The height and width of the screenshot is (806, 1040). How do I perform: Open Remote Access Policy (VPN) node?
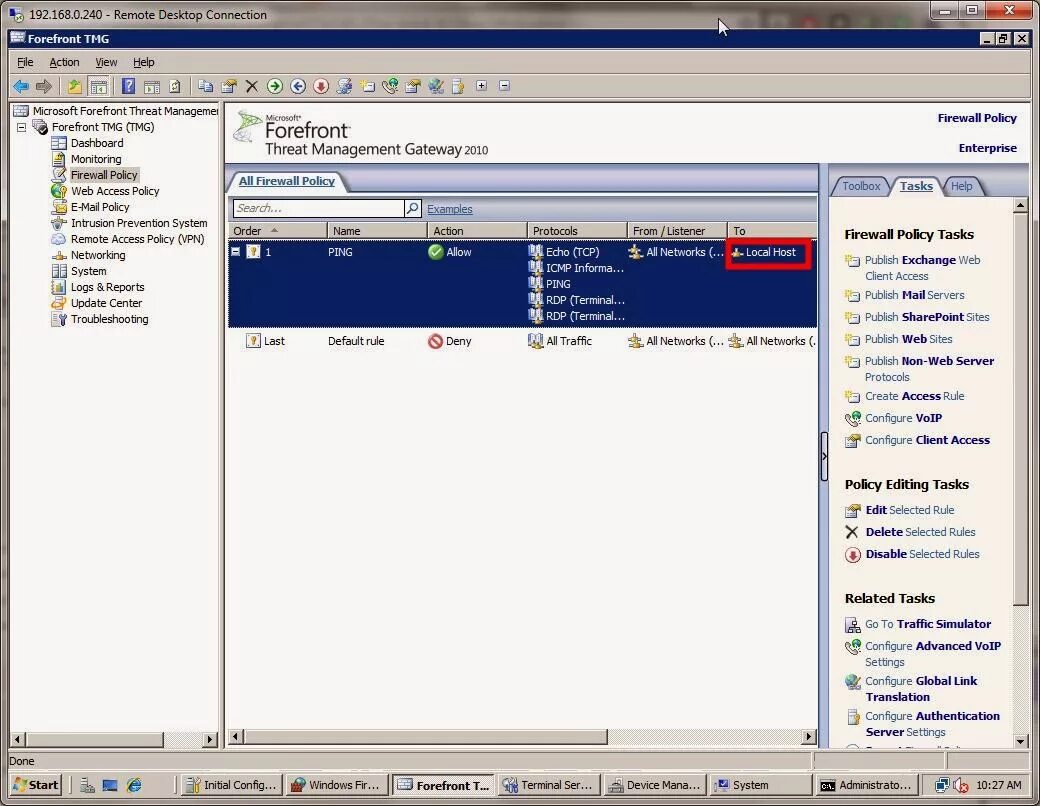pos(137,239)
